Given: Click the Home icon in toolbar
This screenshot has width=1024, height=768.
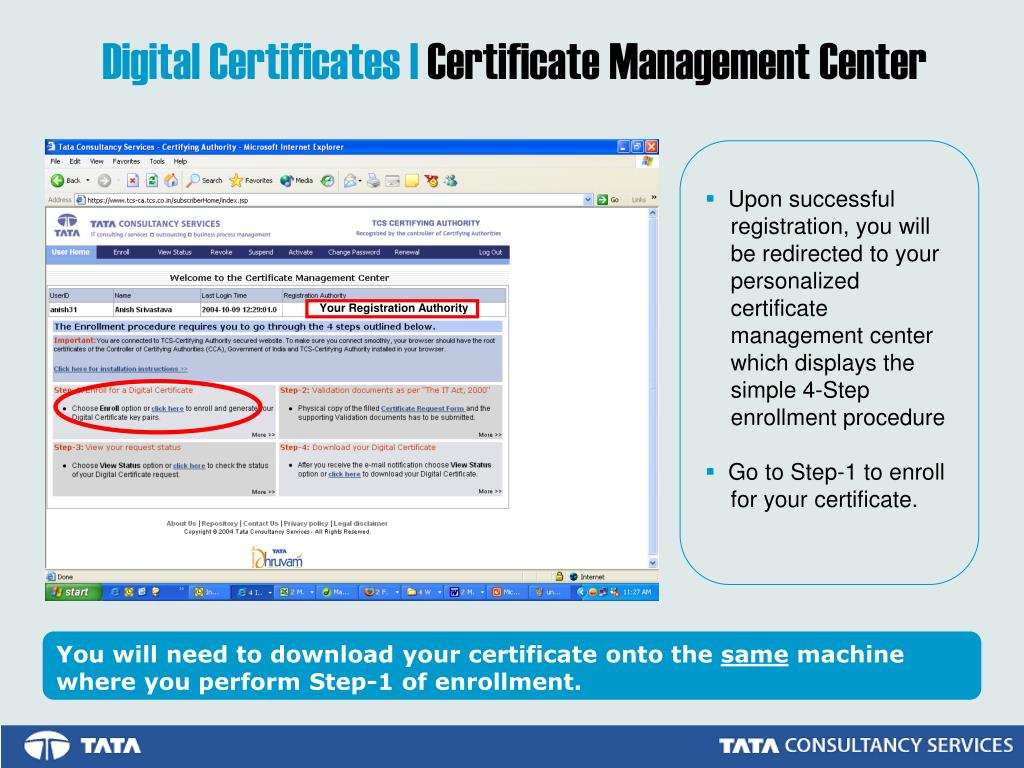Looking at the screenshot, I should pyautogui.click(x=171, y=180).
